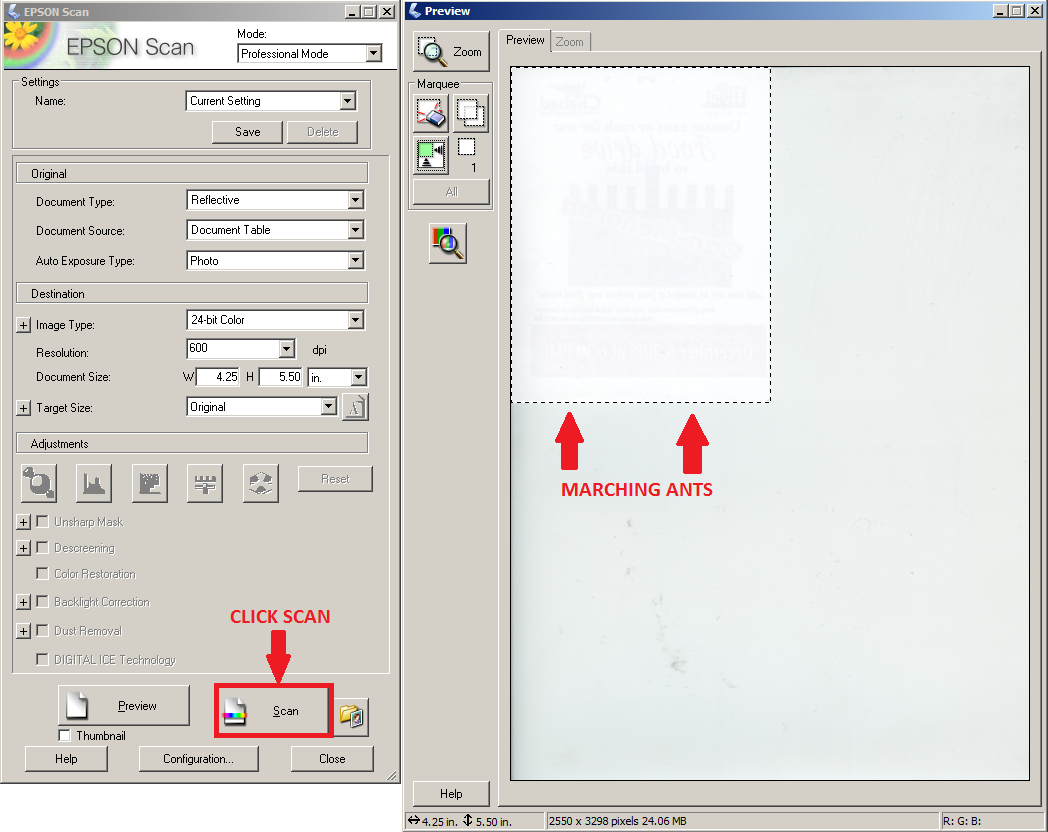
Task: Open the Document Source dropdown
Action: (275, 230)
